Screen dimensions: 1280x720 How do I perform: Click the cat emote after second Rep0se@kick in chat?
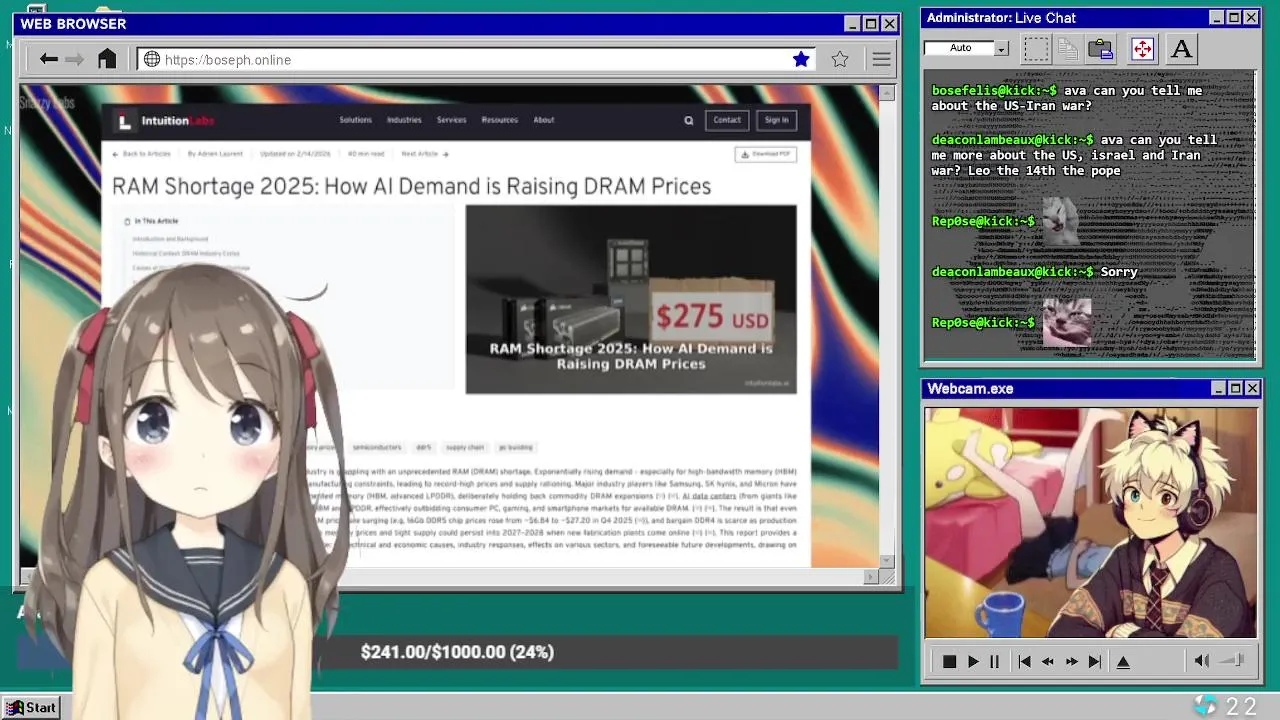coord(1067,323)
